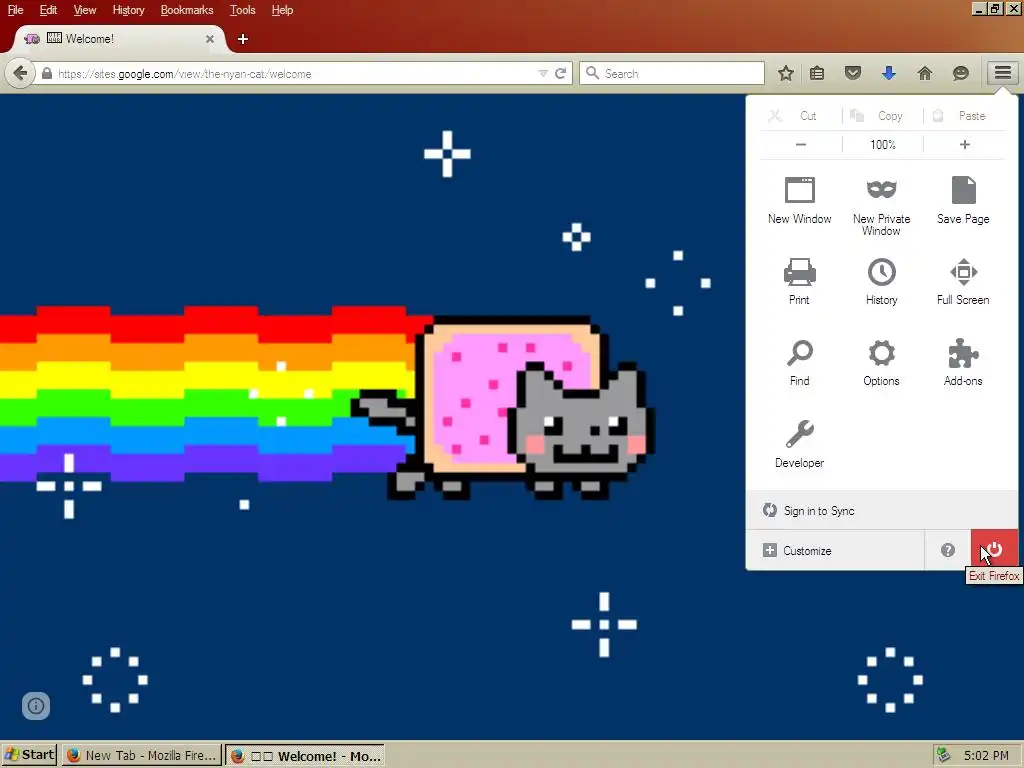Open a New Private Window

pyautogui.click(x=881, y=205)
